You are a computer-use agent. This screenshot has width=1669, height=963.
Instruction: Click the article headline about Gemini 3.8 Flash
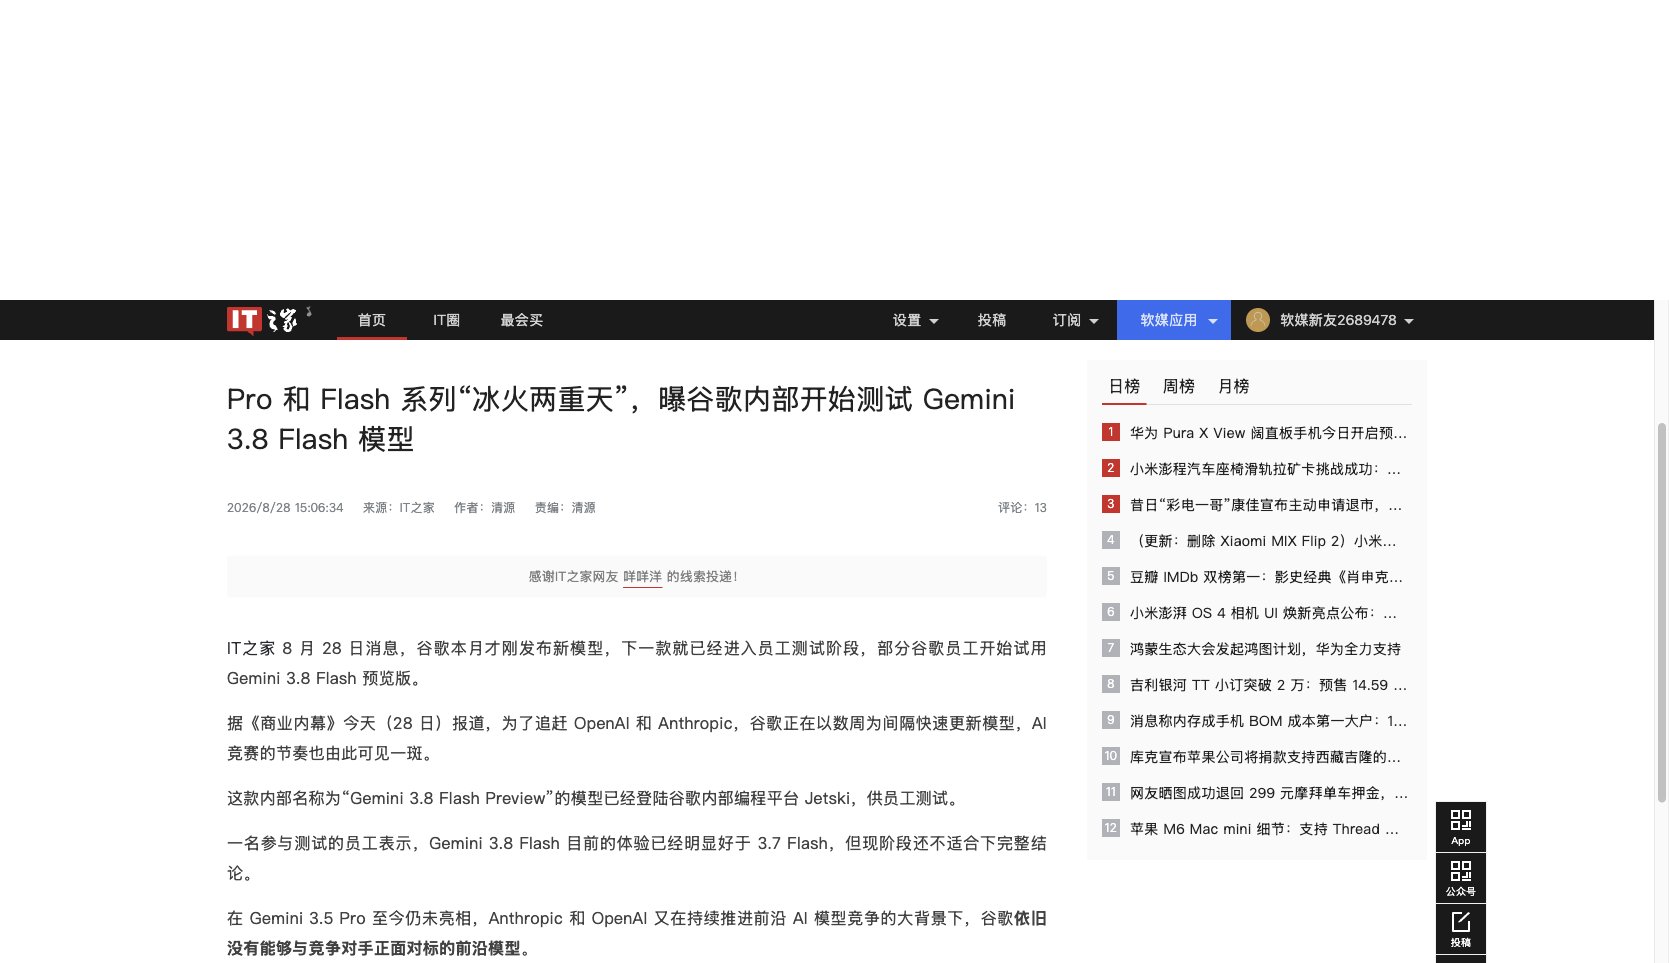click(621, 419)
